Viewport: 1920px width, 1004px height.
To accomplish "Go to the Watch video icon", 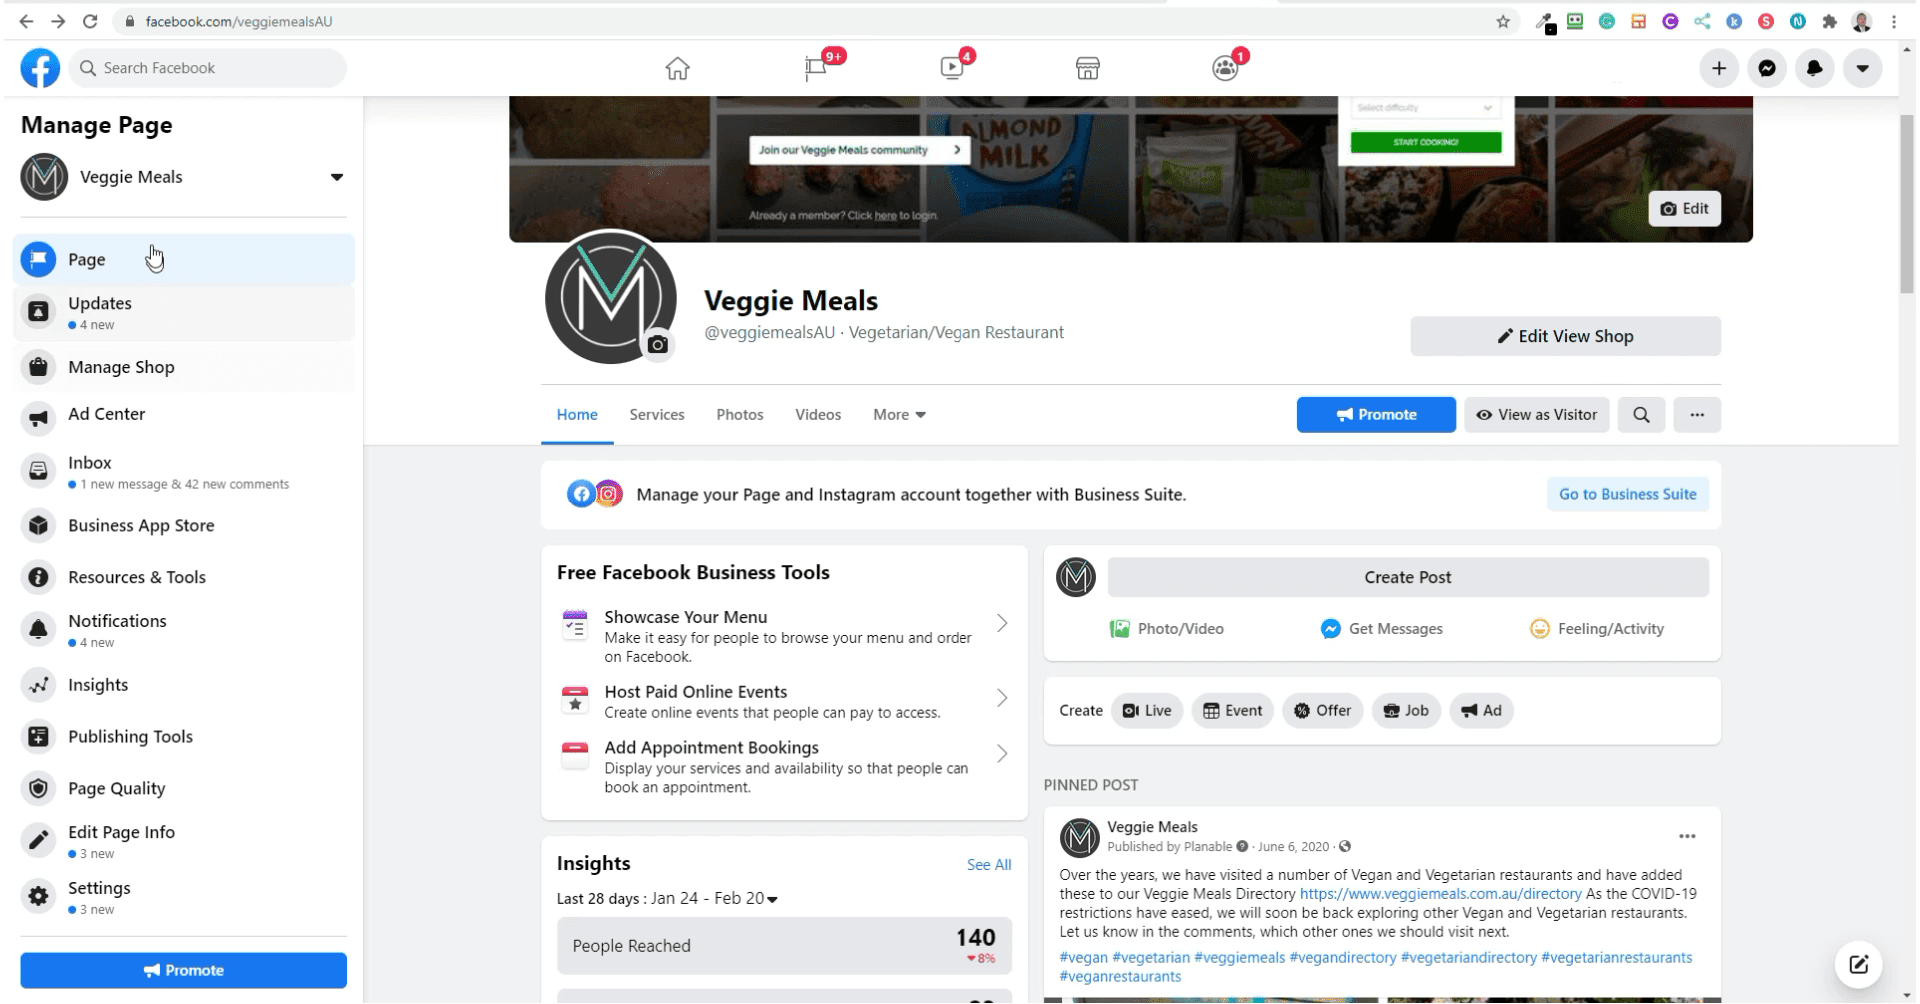I will [x=952, y=68].
